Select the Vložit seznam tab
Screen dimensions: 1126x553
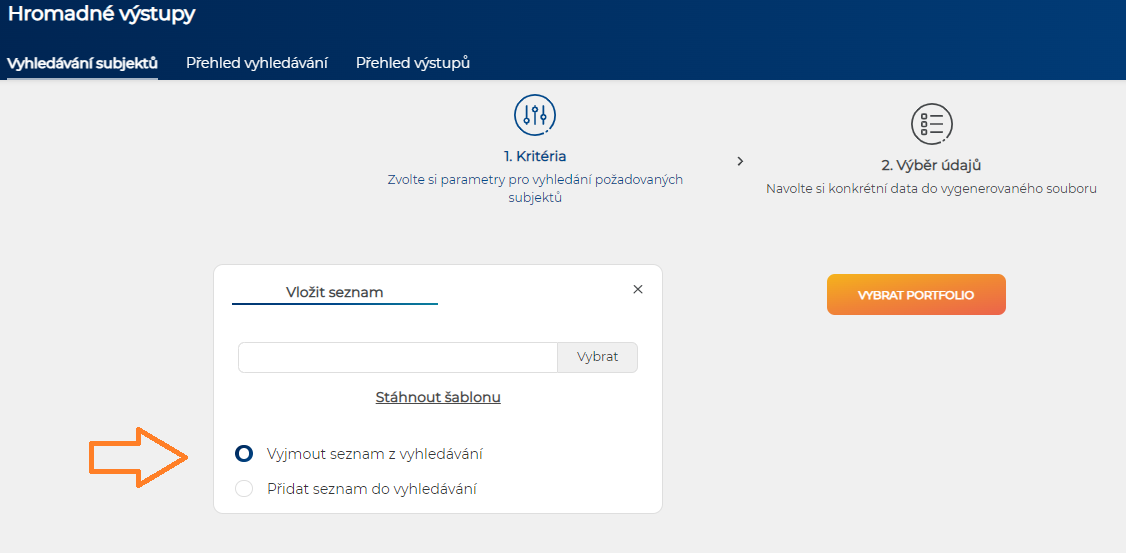coord(335,293)
